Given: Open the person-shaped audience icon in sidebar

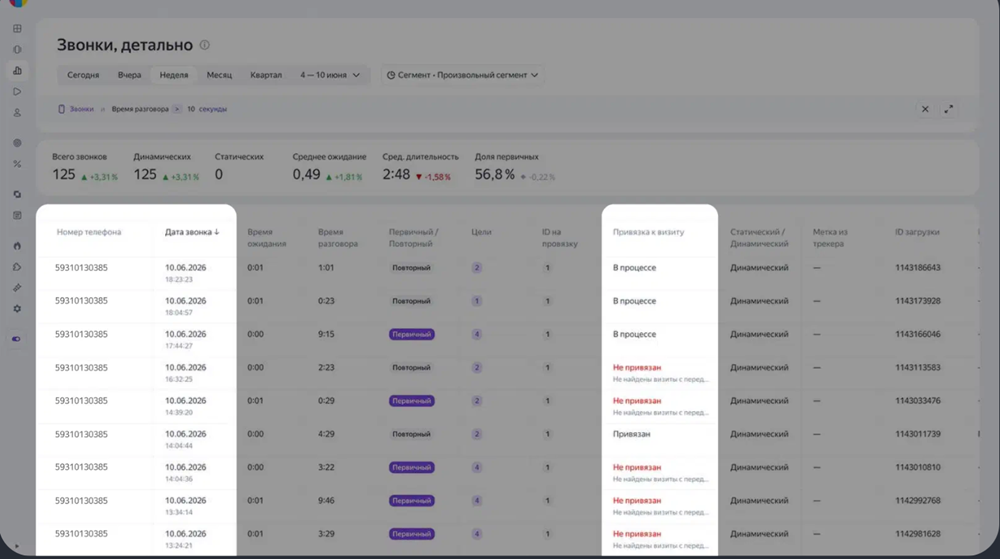Looking at the screenshot, I should coord(17,113).
